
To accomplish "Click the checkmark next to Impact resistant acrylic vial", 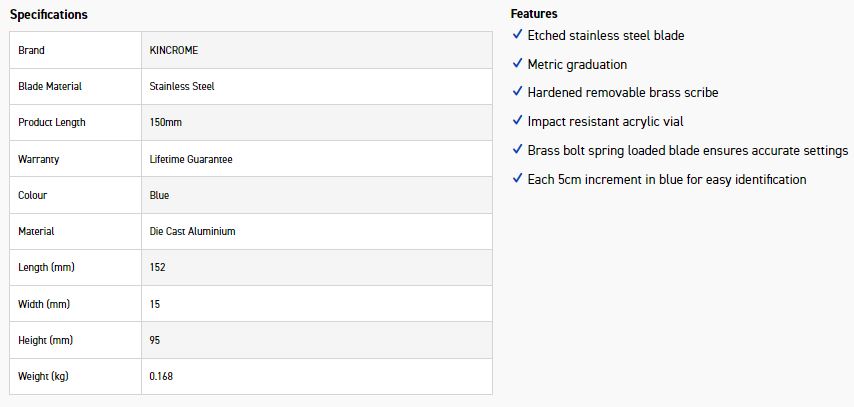I will (x=517, y=121).
